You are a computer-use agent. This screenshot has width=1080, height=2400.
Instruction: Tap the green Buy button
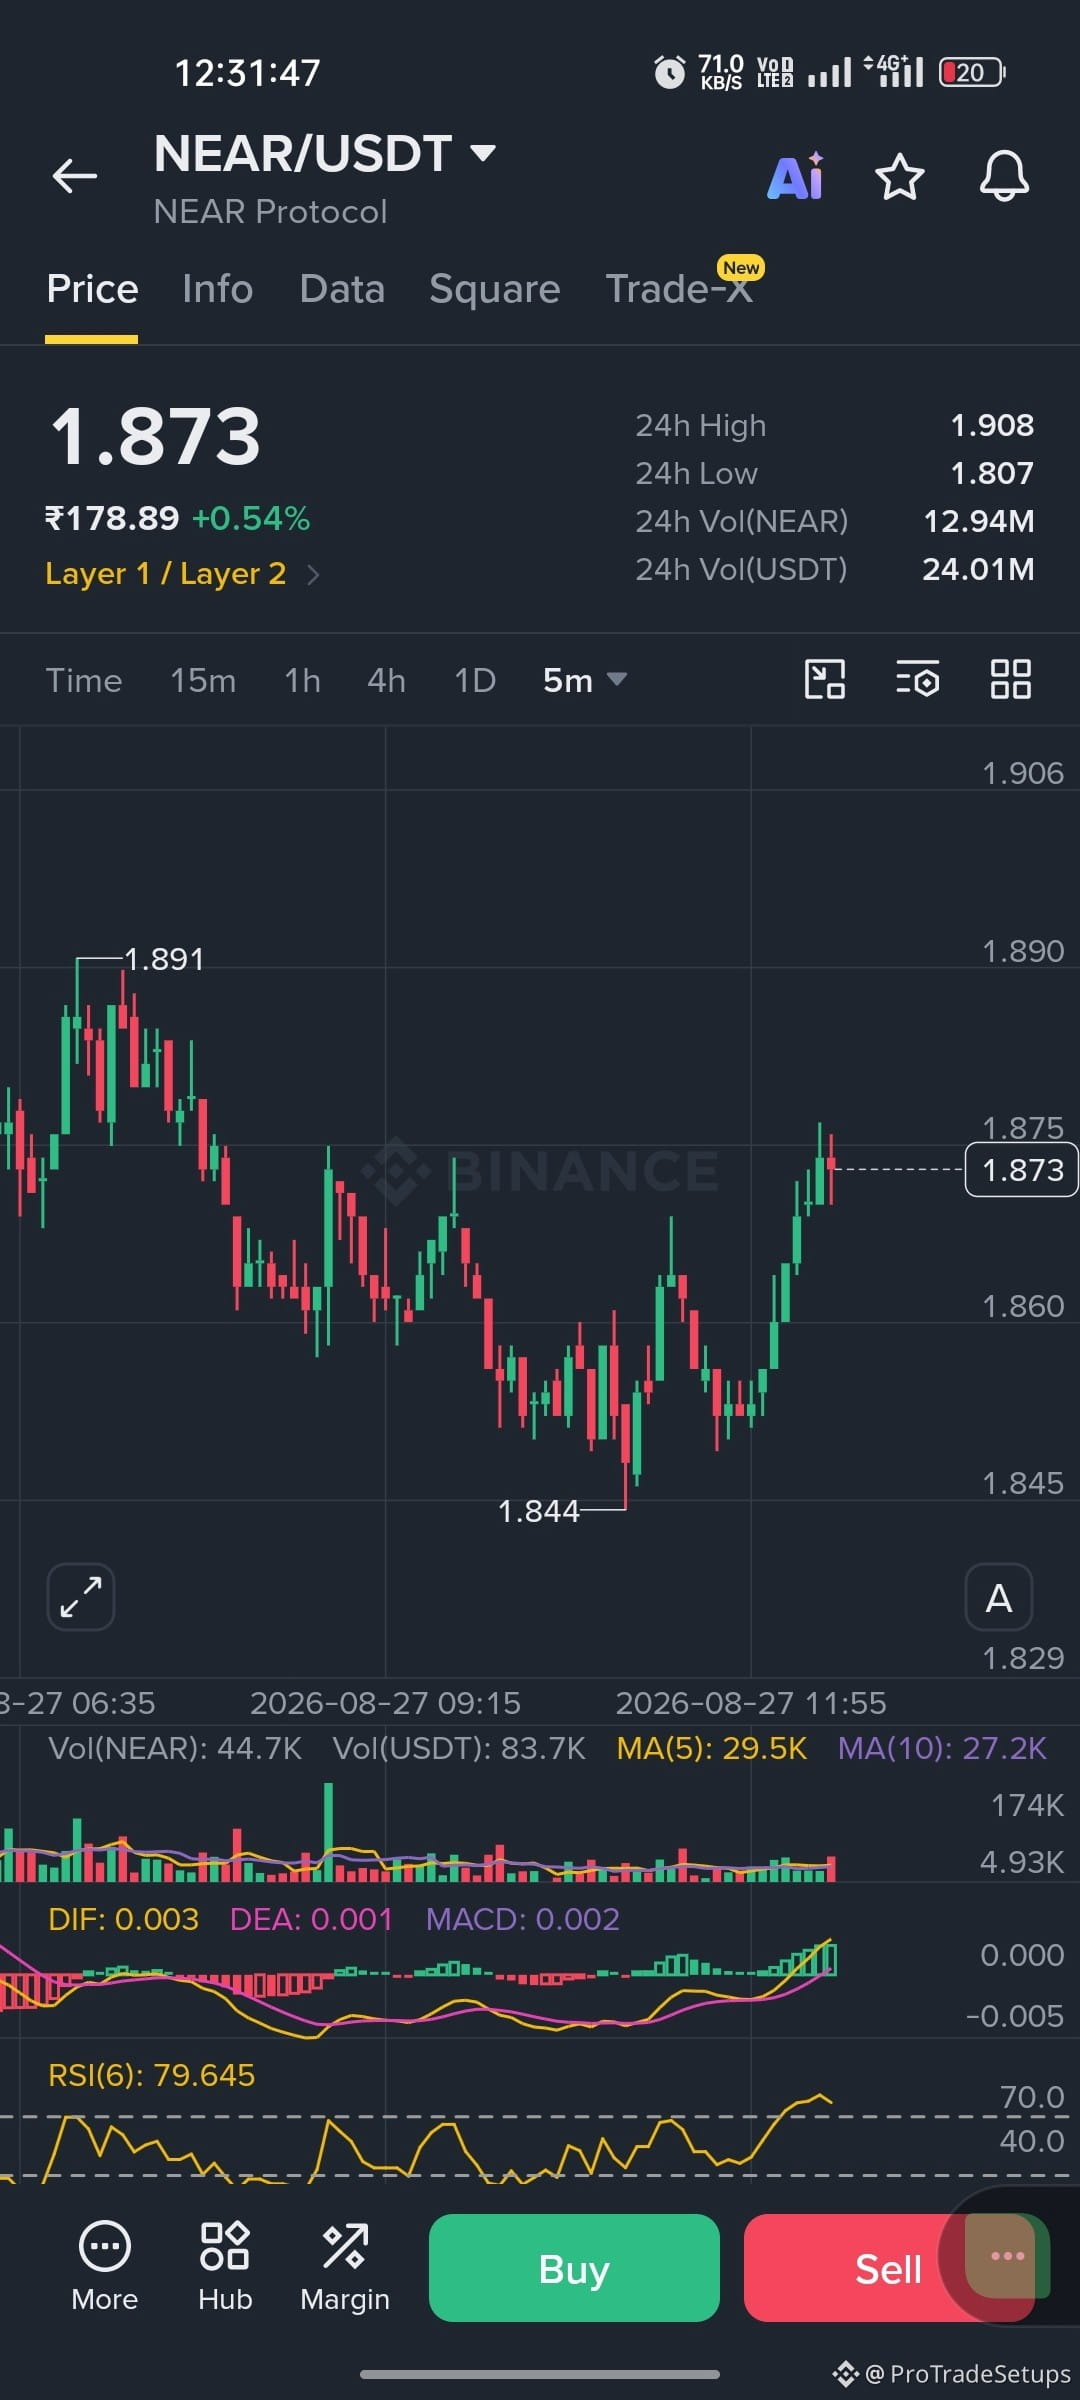tap(574, 2268)
